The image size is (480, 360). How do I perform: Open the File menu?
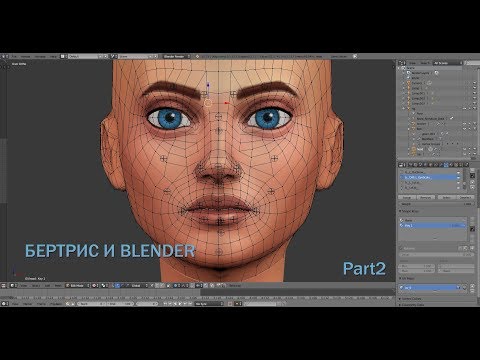(14, 57)
